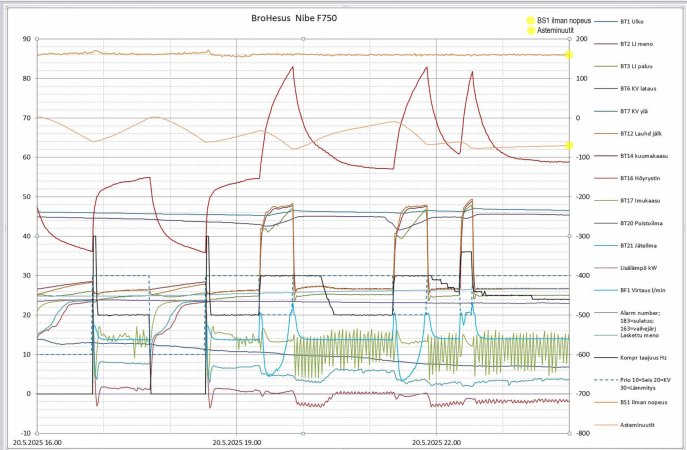Click the right axis value -500
Viewport: 687px width, 450px height.
[x=582, y=315]
